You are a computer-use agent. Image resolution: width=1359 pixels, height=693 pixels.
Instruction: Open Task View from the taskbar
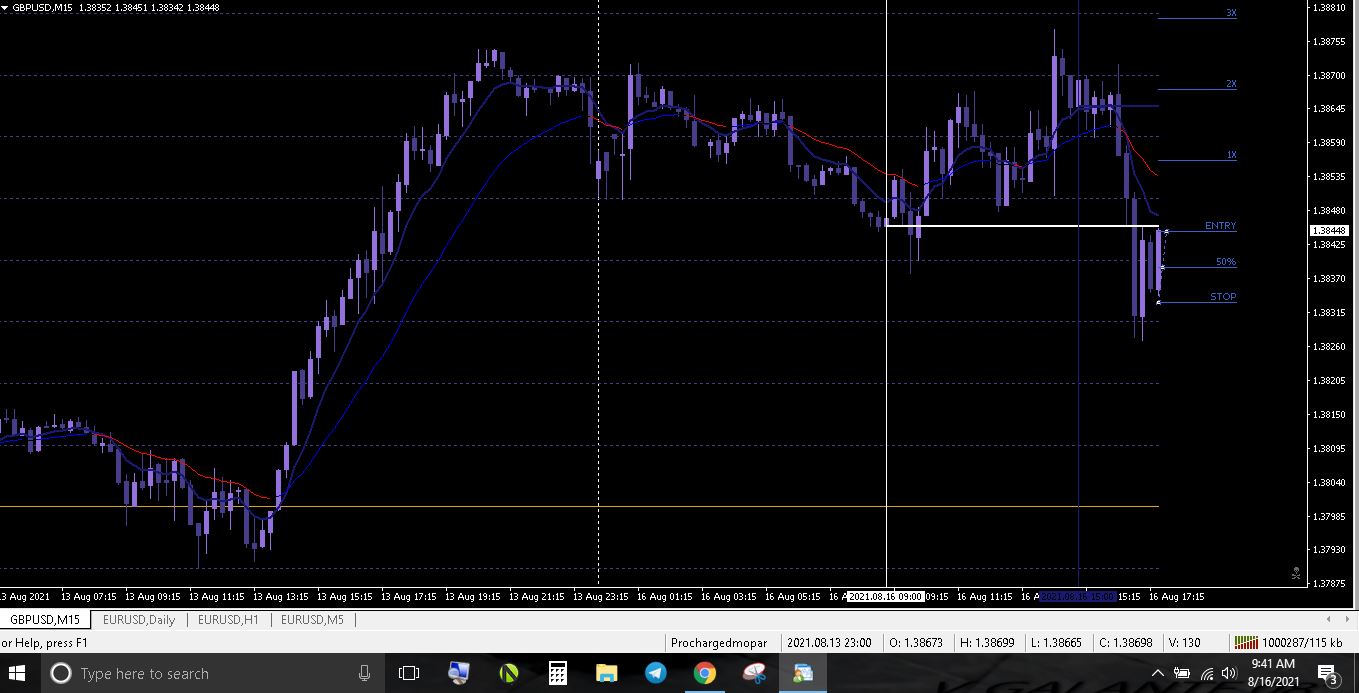[x=409, y=673]
